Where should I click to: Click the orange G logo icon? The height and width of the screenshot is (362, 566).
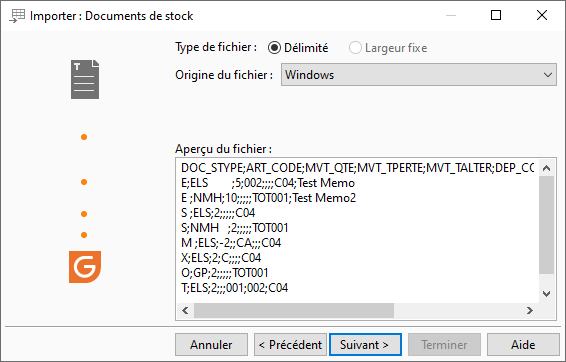point(85,267)
